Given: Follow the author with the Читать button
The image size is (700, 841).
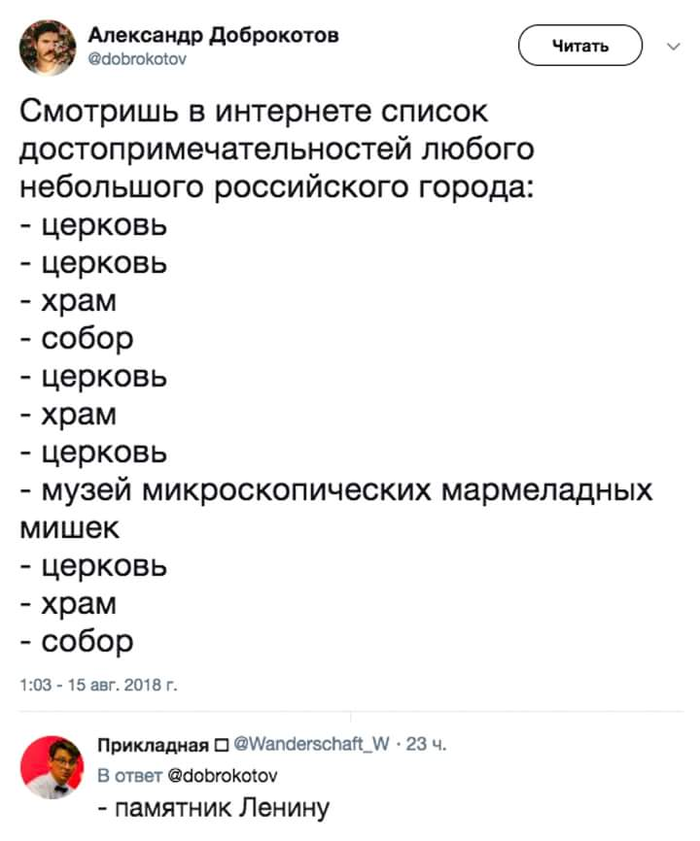Looking at the screenshot, I should 580,46.
